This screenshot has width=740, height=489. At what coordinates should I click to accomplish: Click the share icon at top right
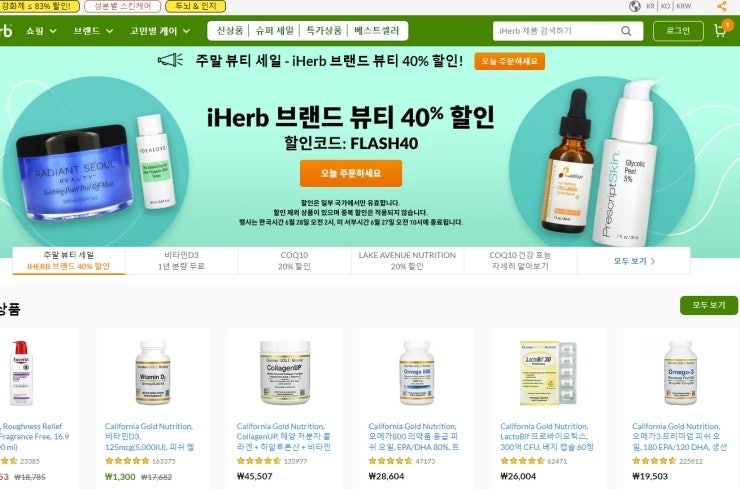tap(722, 6)
